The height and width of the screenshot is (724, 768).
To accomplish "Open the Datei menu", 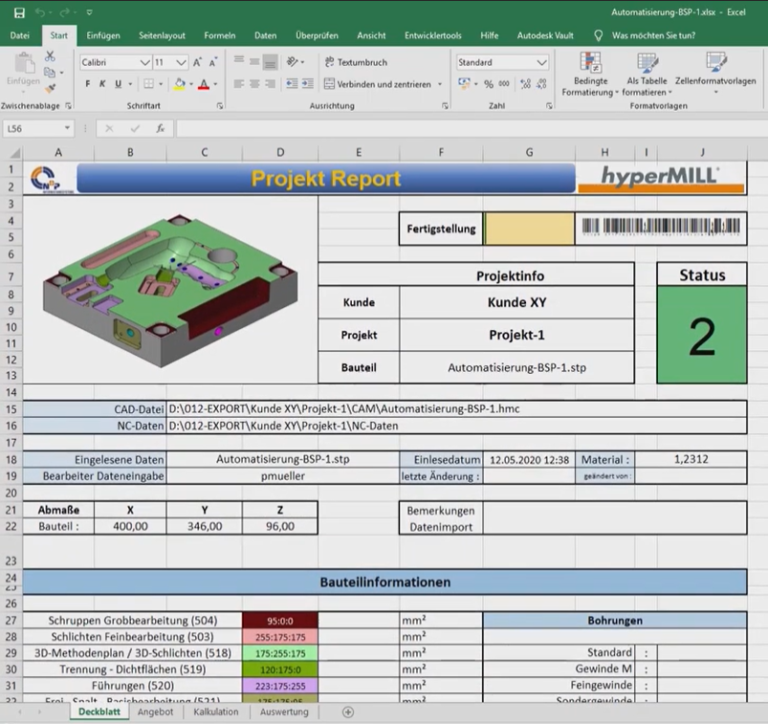I will 20,35.
